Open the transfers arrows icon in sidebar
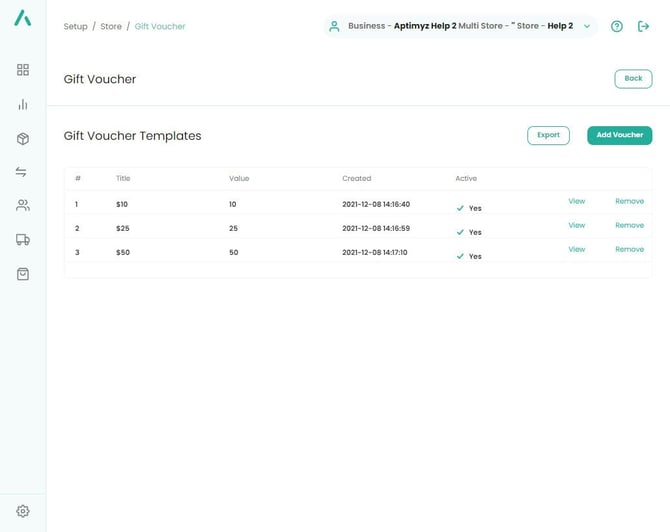Image resolution: width=670 pixels, height=532 pixels. click(22, 172)
